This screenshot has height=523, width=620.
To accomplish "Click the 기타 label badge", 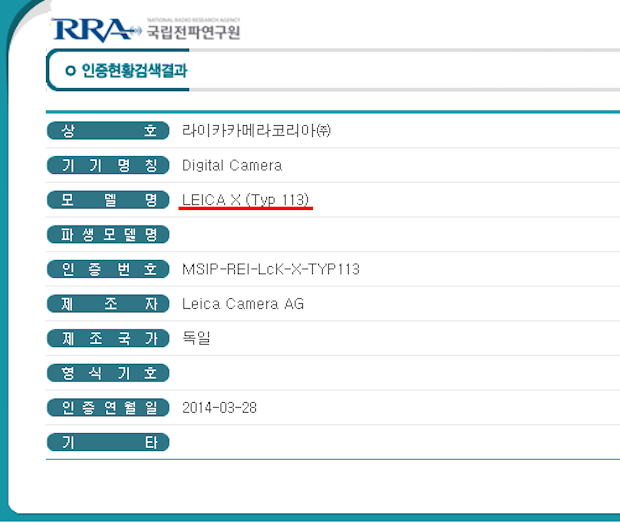I will 108,442.
